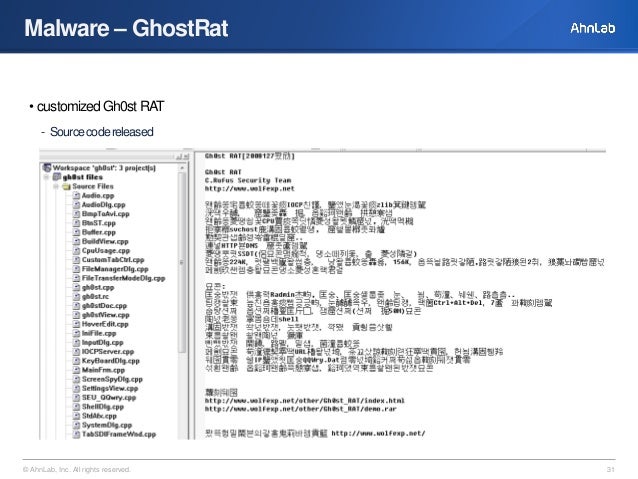Open KeyBoardDlg.cpp file
Image resolution: width=638 pixels, height=479 pixels.
(x=111, y=361)
